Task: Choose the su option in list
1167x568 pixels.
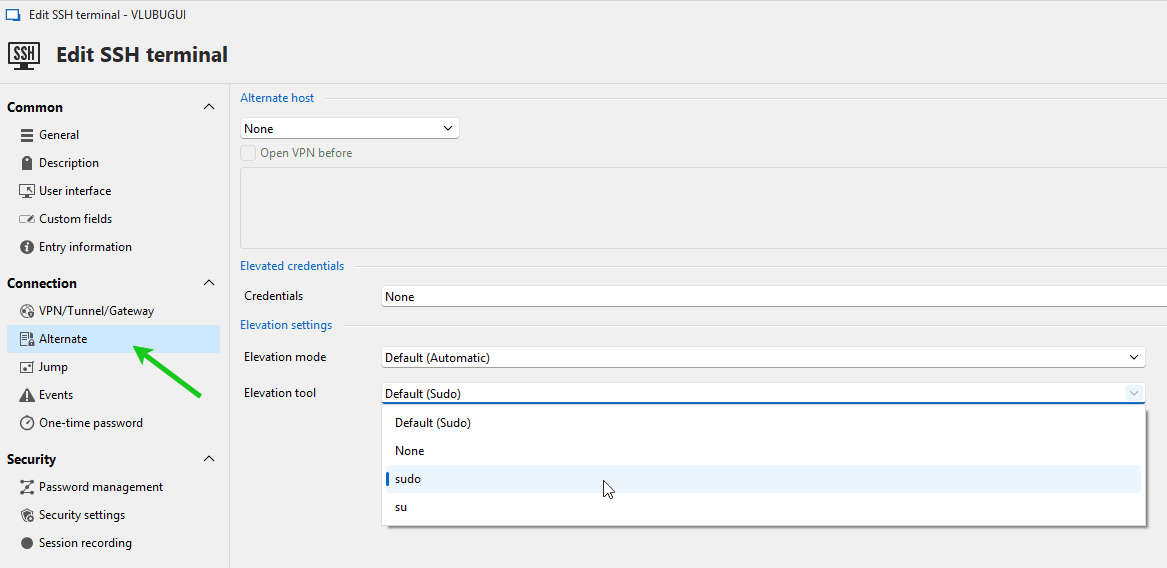Action: tap(401, 507)
